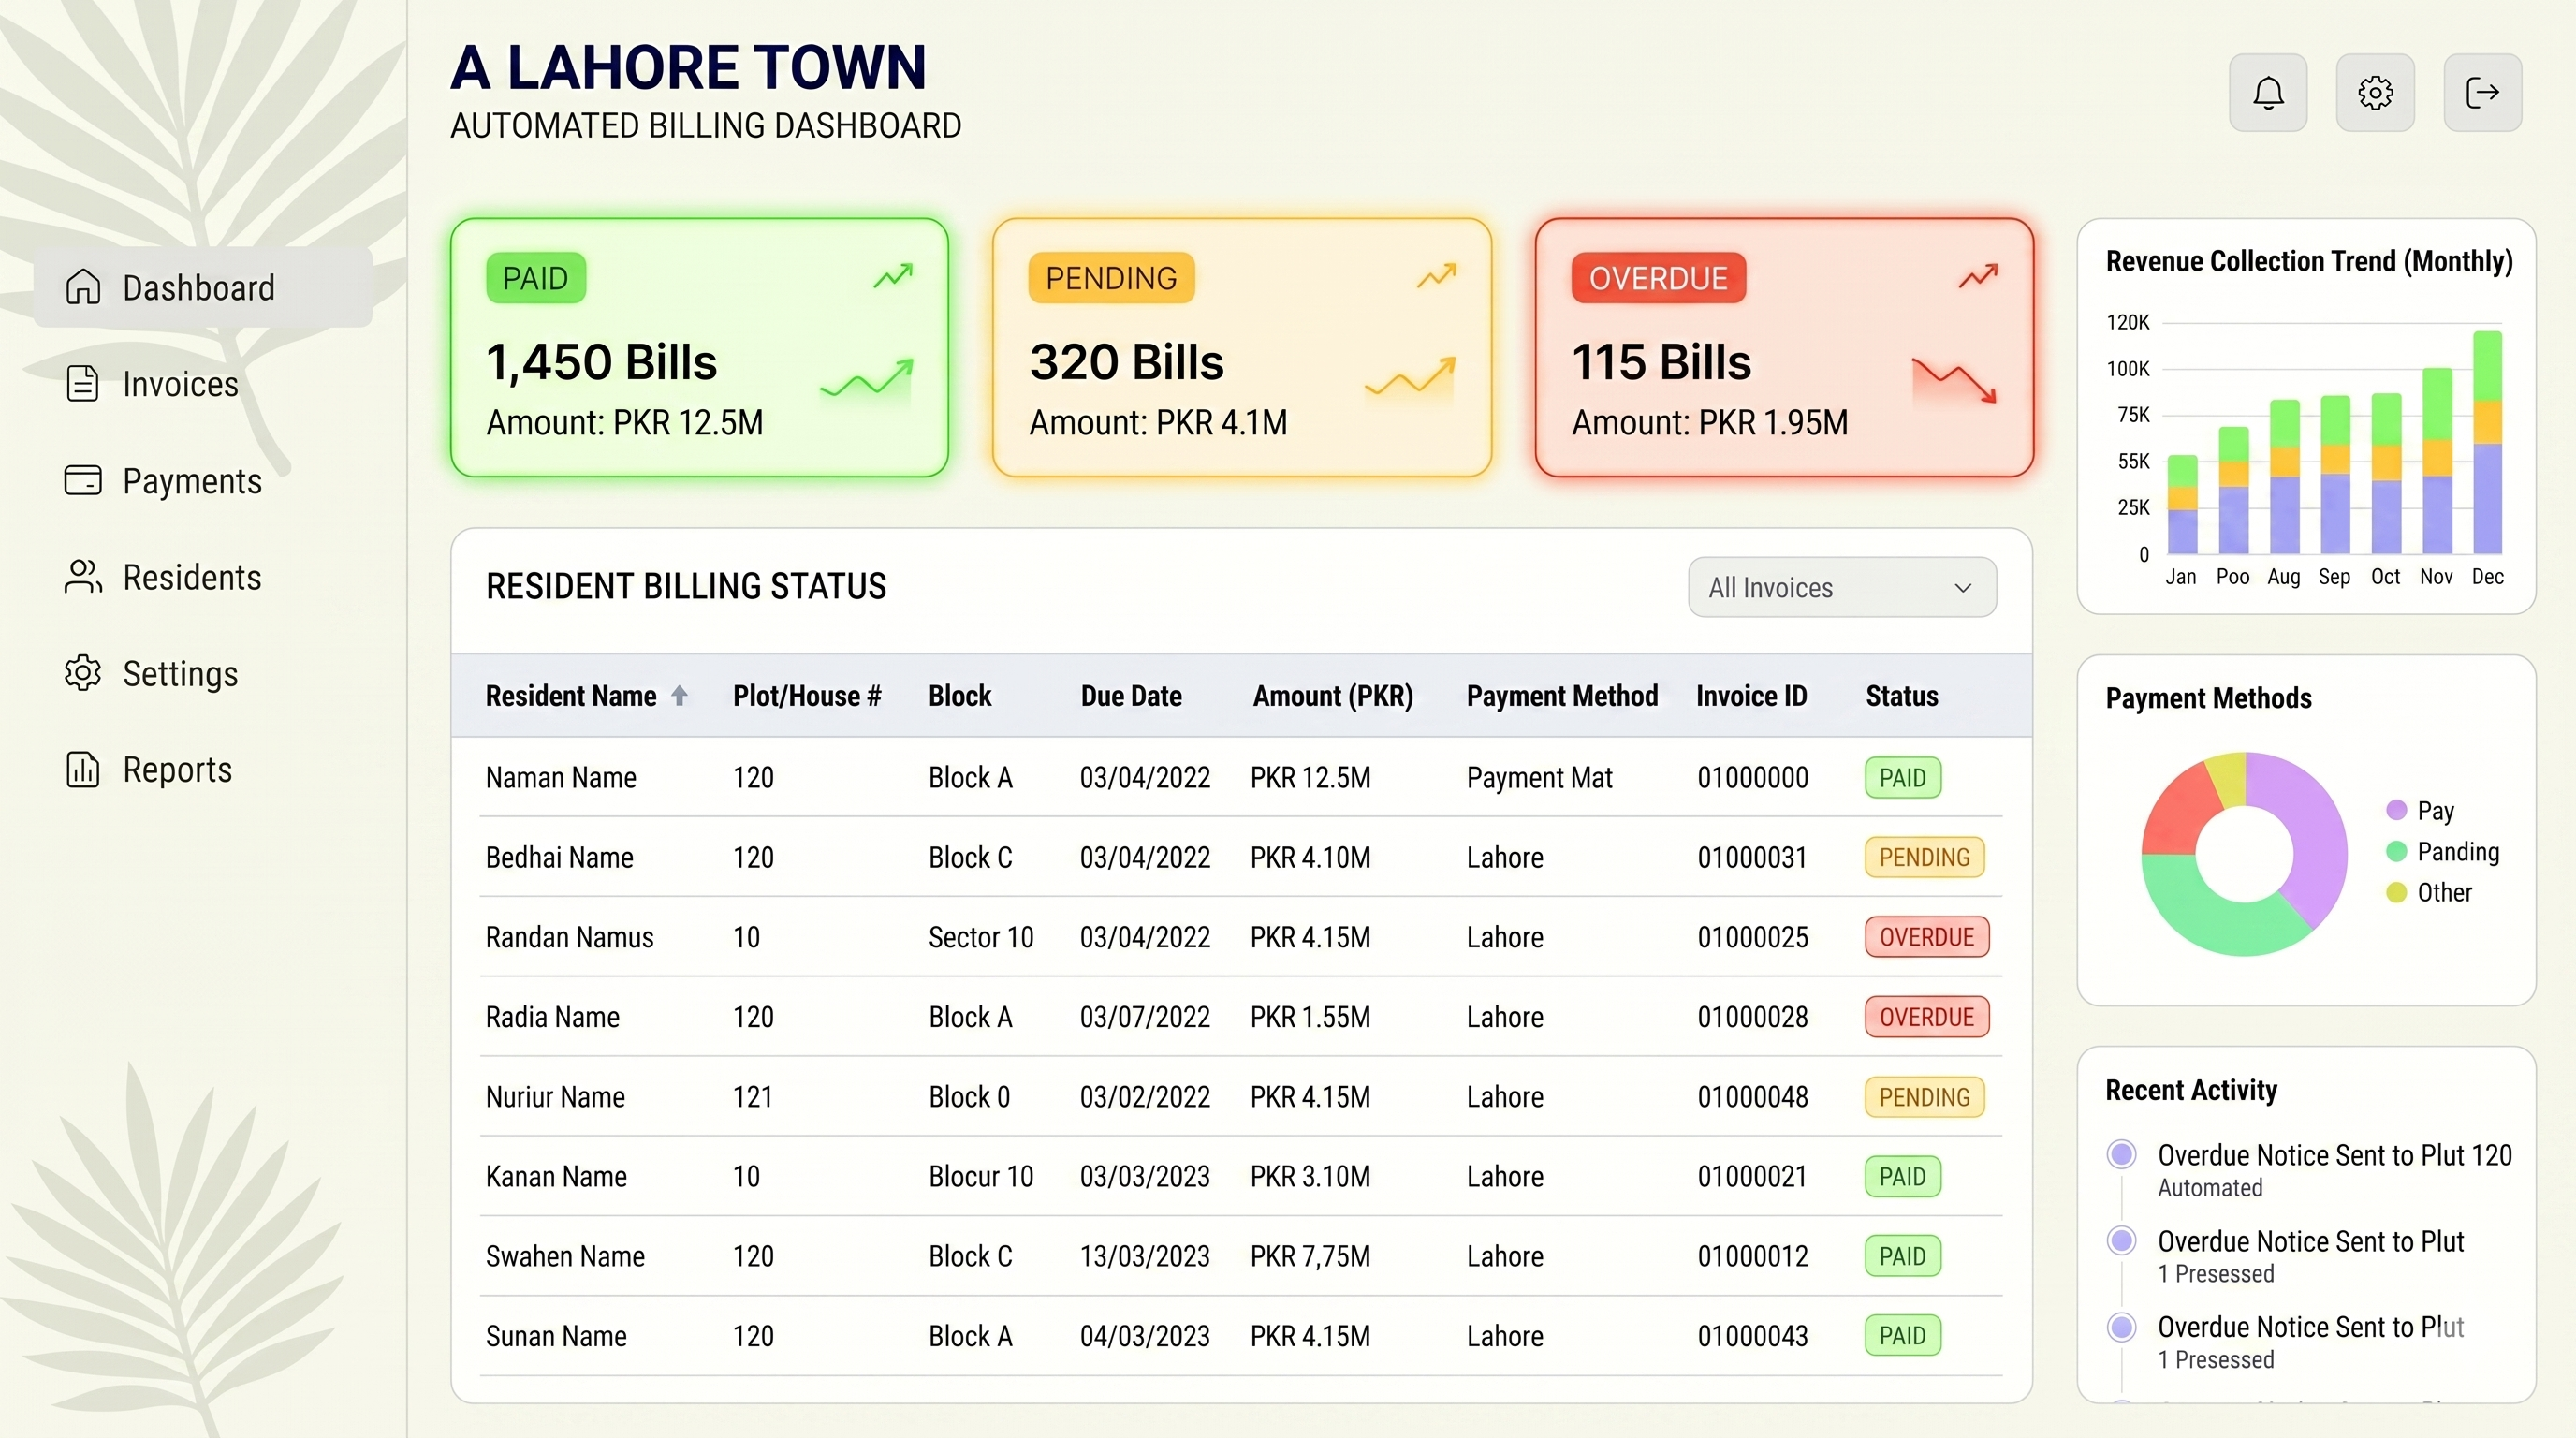
Task: Switch to the Settings sidebar item
Action: pos(180,673)
